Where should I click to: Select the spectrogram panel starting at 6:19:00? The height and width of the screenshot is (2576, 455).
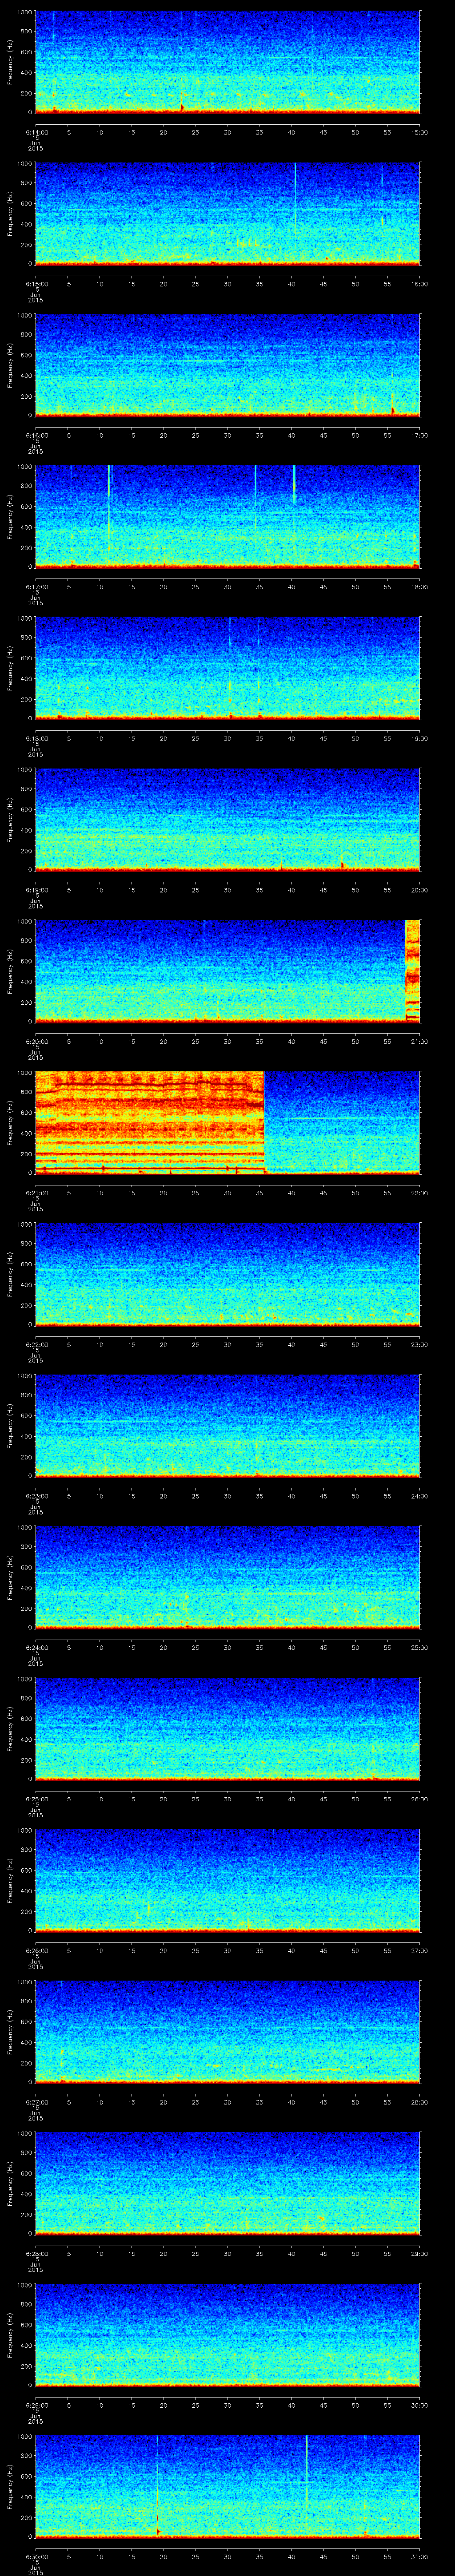click(x=227, y=820)
